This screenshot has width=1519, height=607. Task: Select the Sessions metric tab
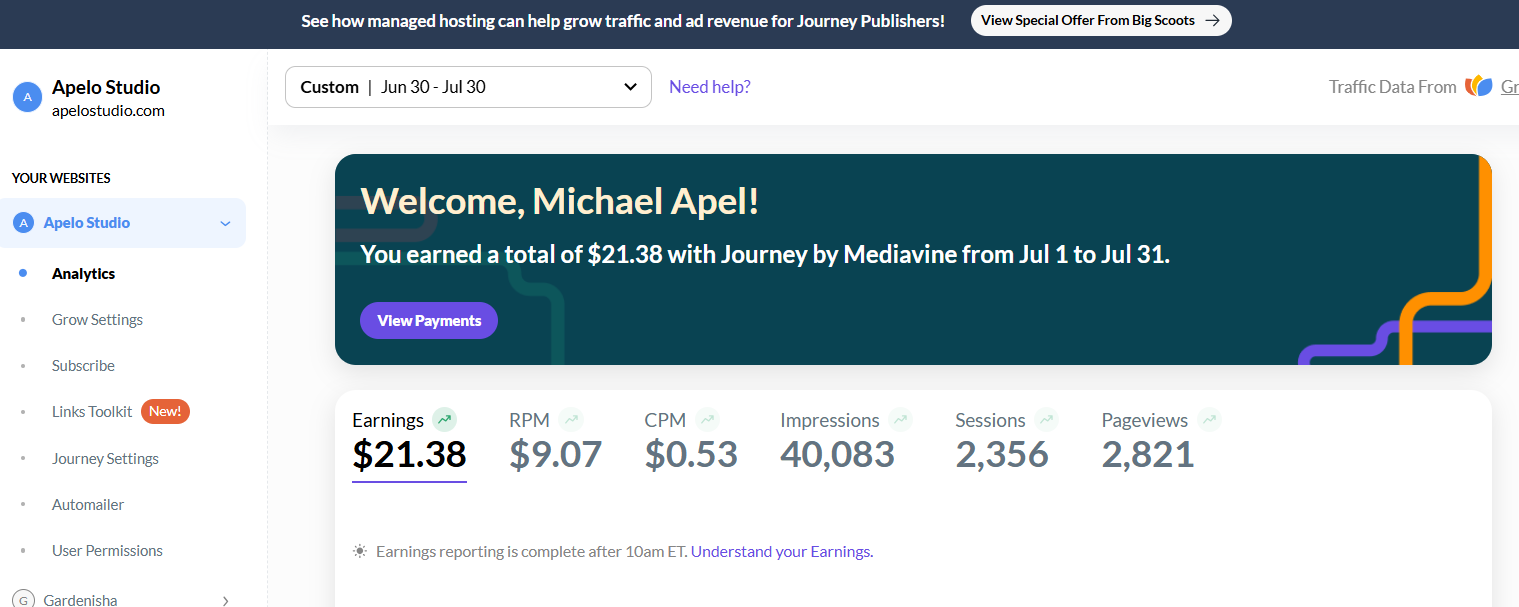(1006, 441)
